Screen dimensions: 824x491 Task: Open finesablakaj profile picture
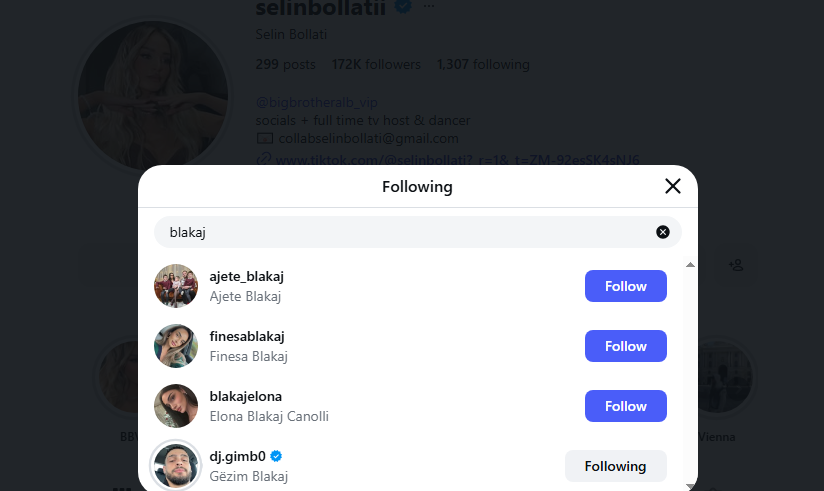(176, 346)
